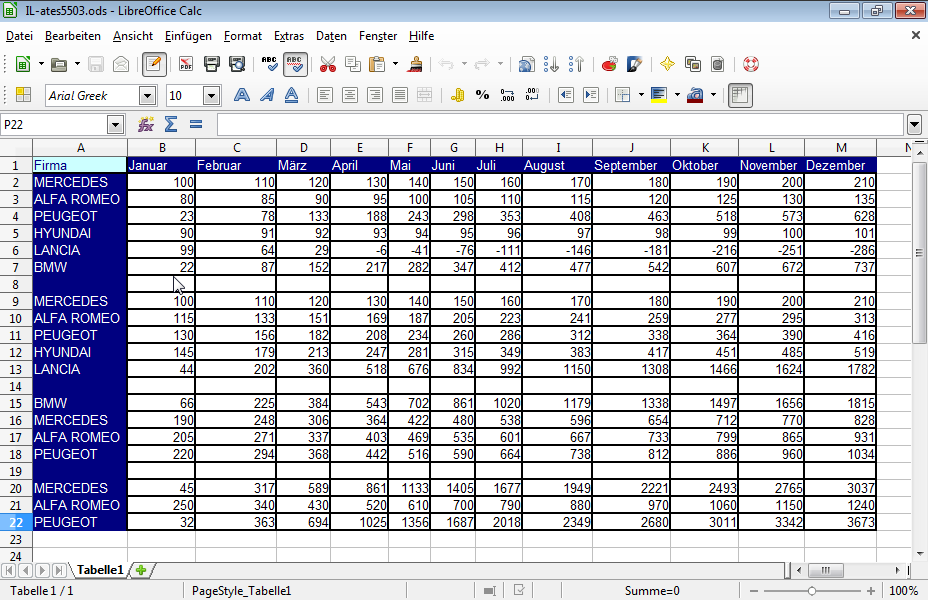The height and width of the screenshot is (600, 928).
Task: Toggle bold text formatting
Action: tap(241, 95)
